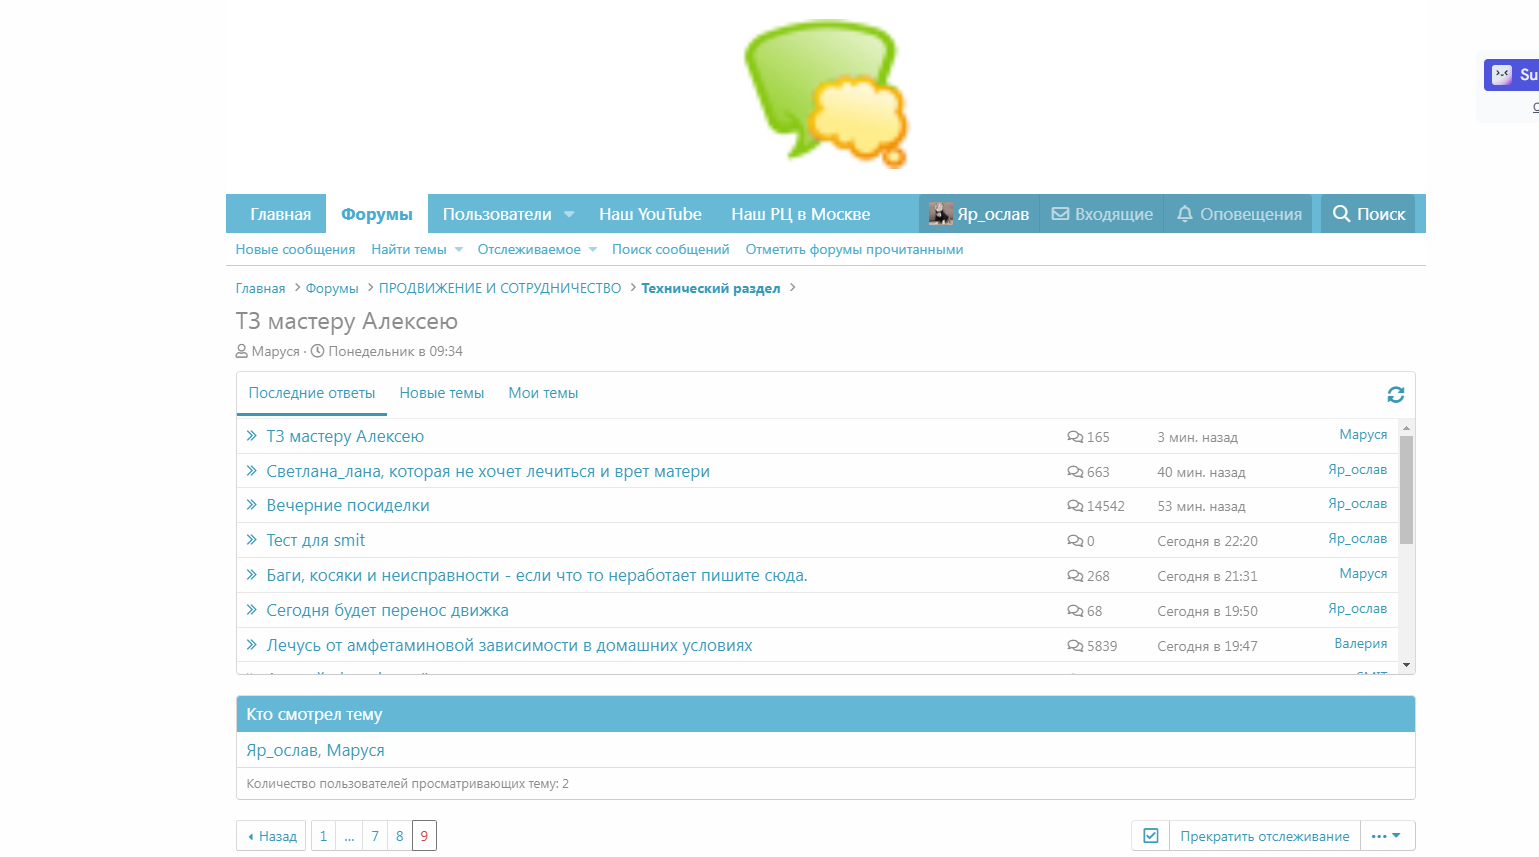This screenshot has width=1539, height=857.
Task: Click Яр_ослав user avatar in navigation bar
Action: 940,214
